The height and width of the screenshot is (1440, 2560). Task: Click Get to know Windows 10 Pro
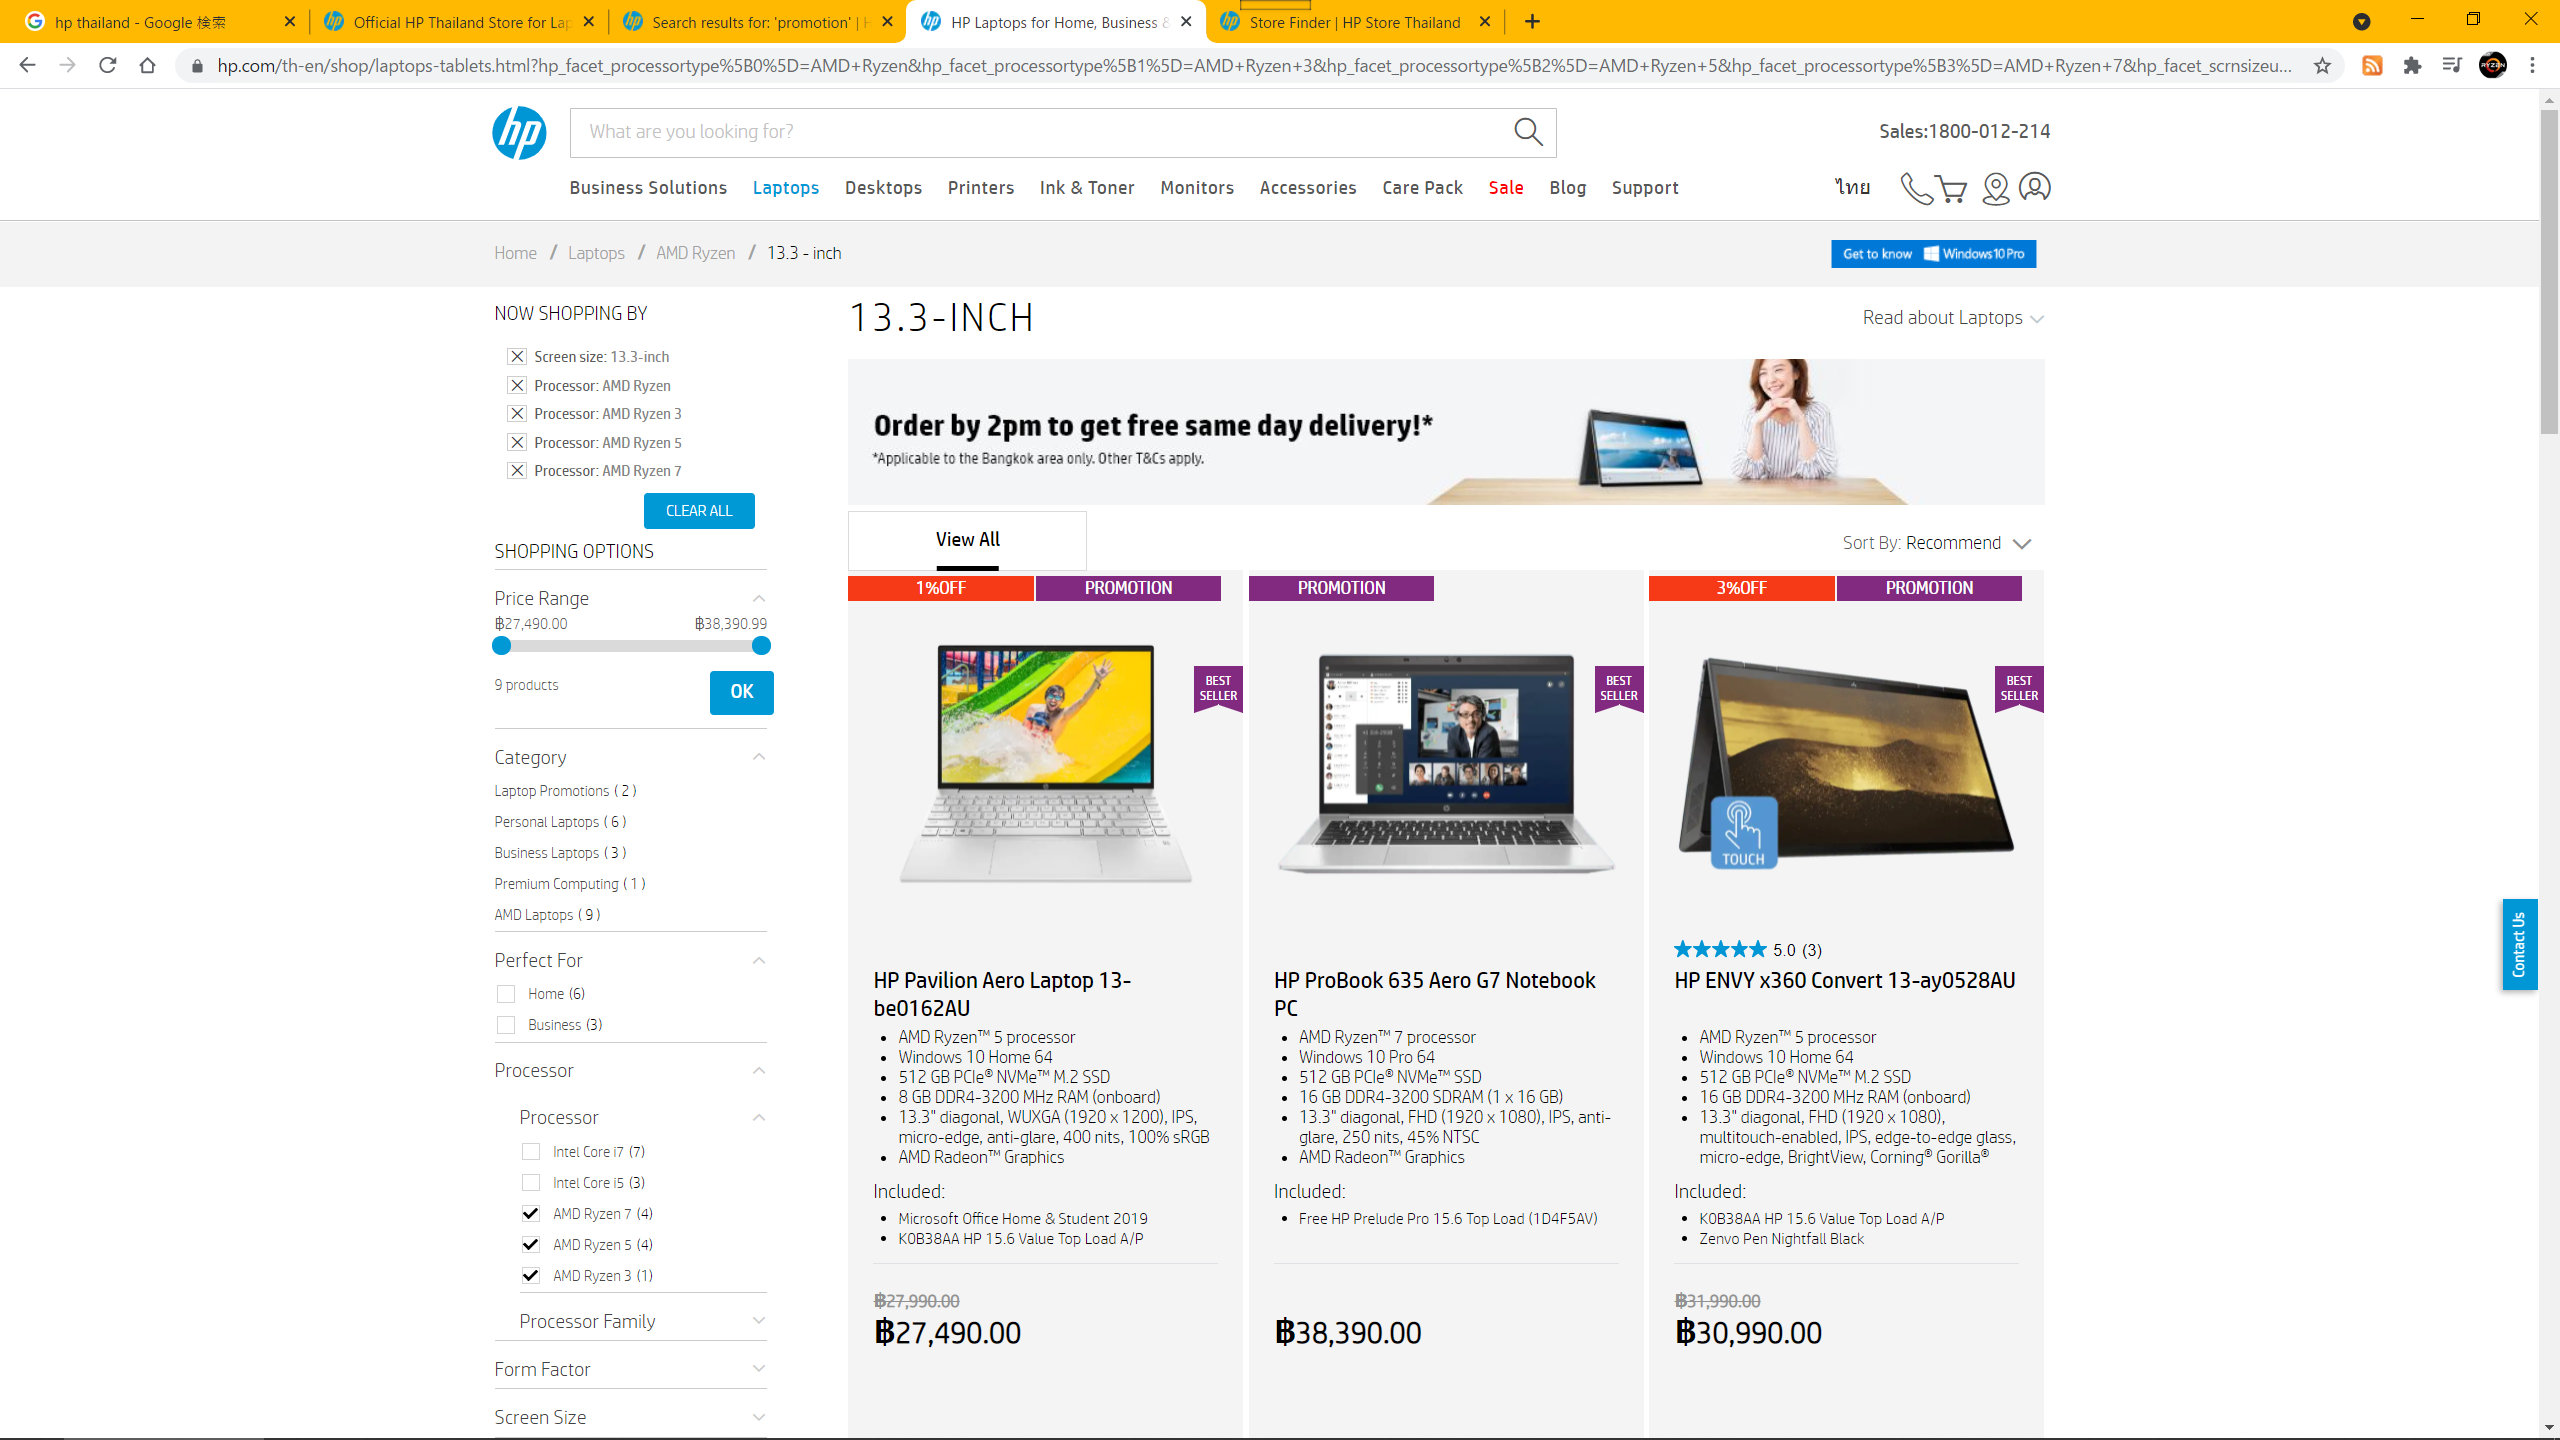1933,254
